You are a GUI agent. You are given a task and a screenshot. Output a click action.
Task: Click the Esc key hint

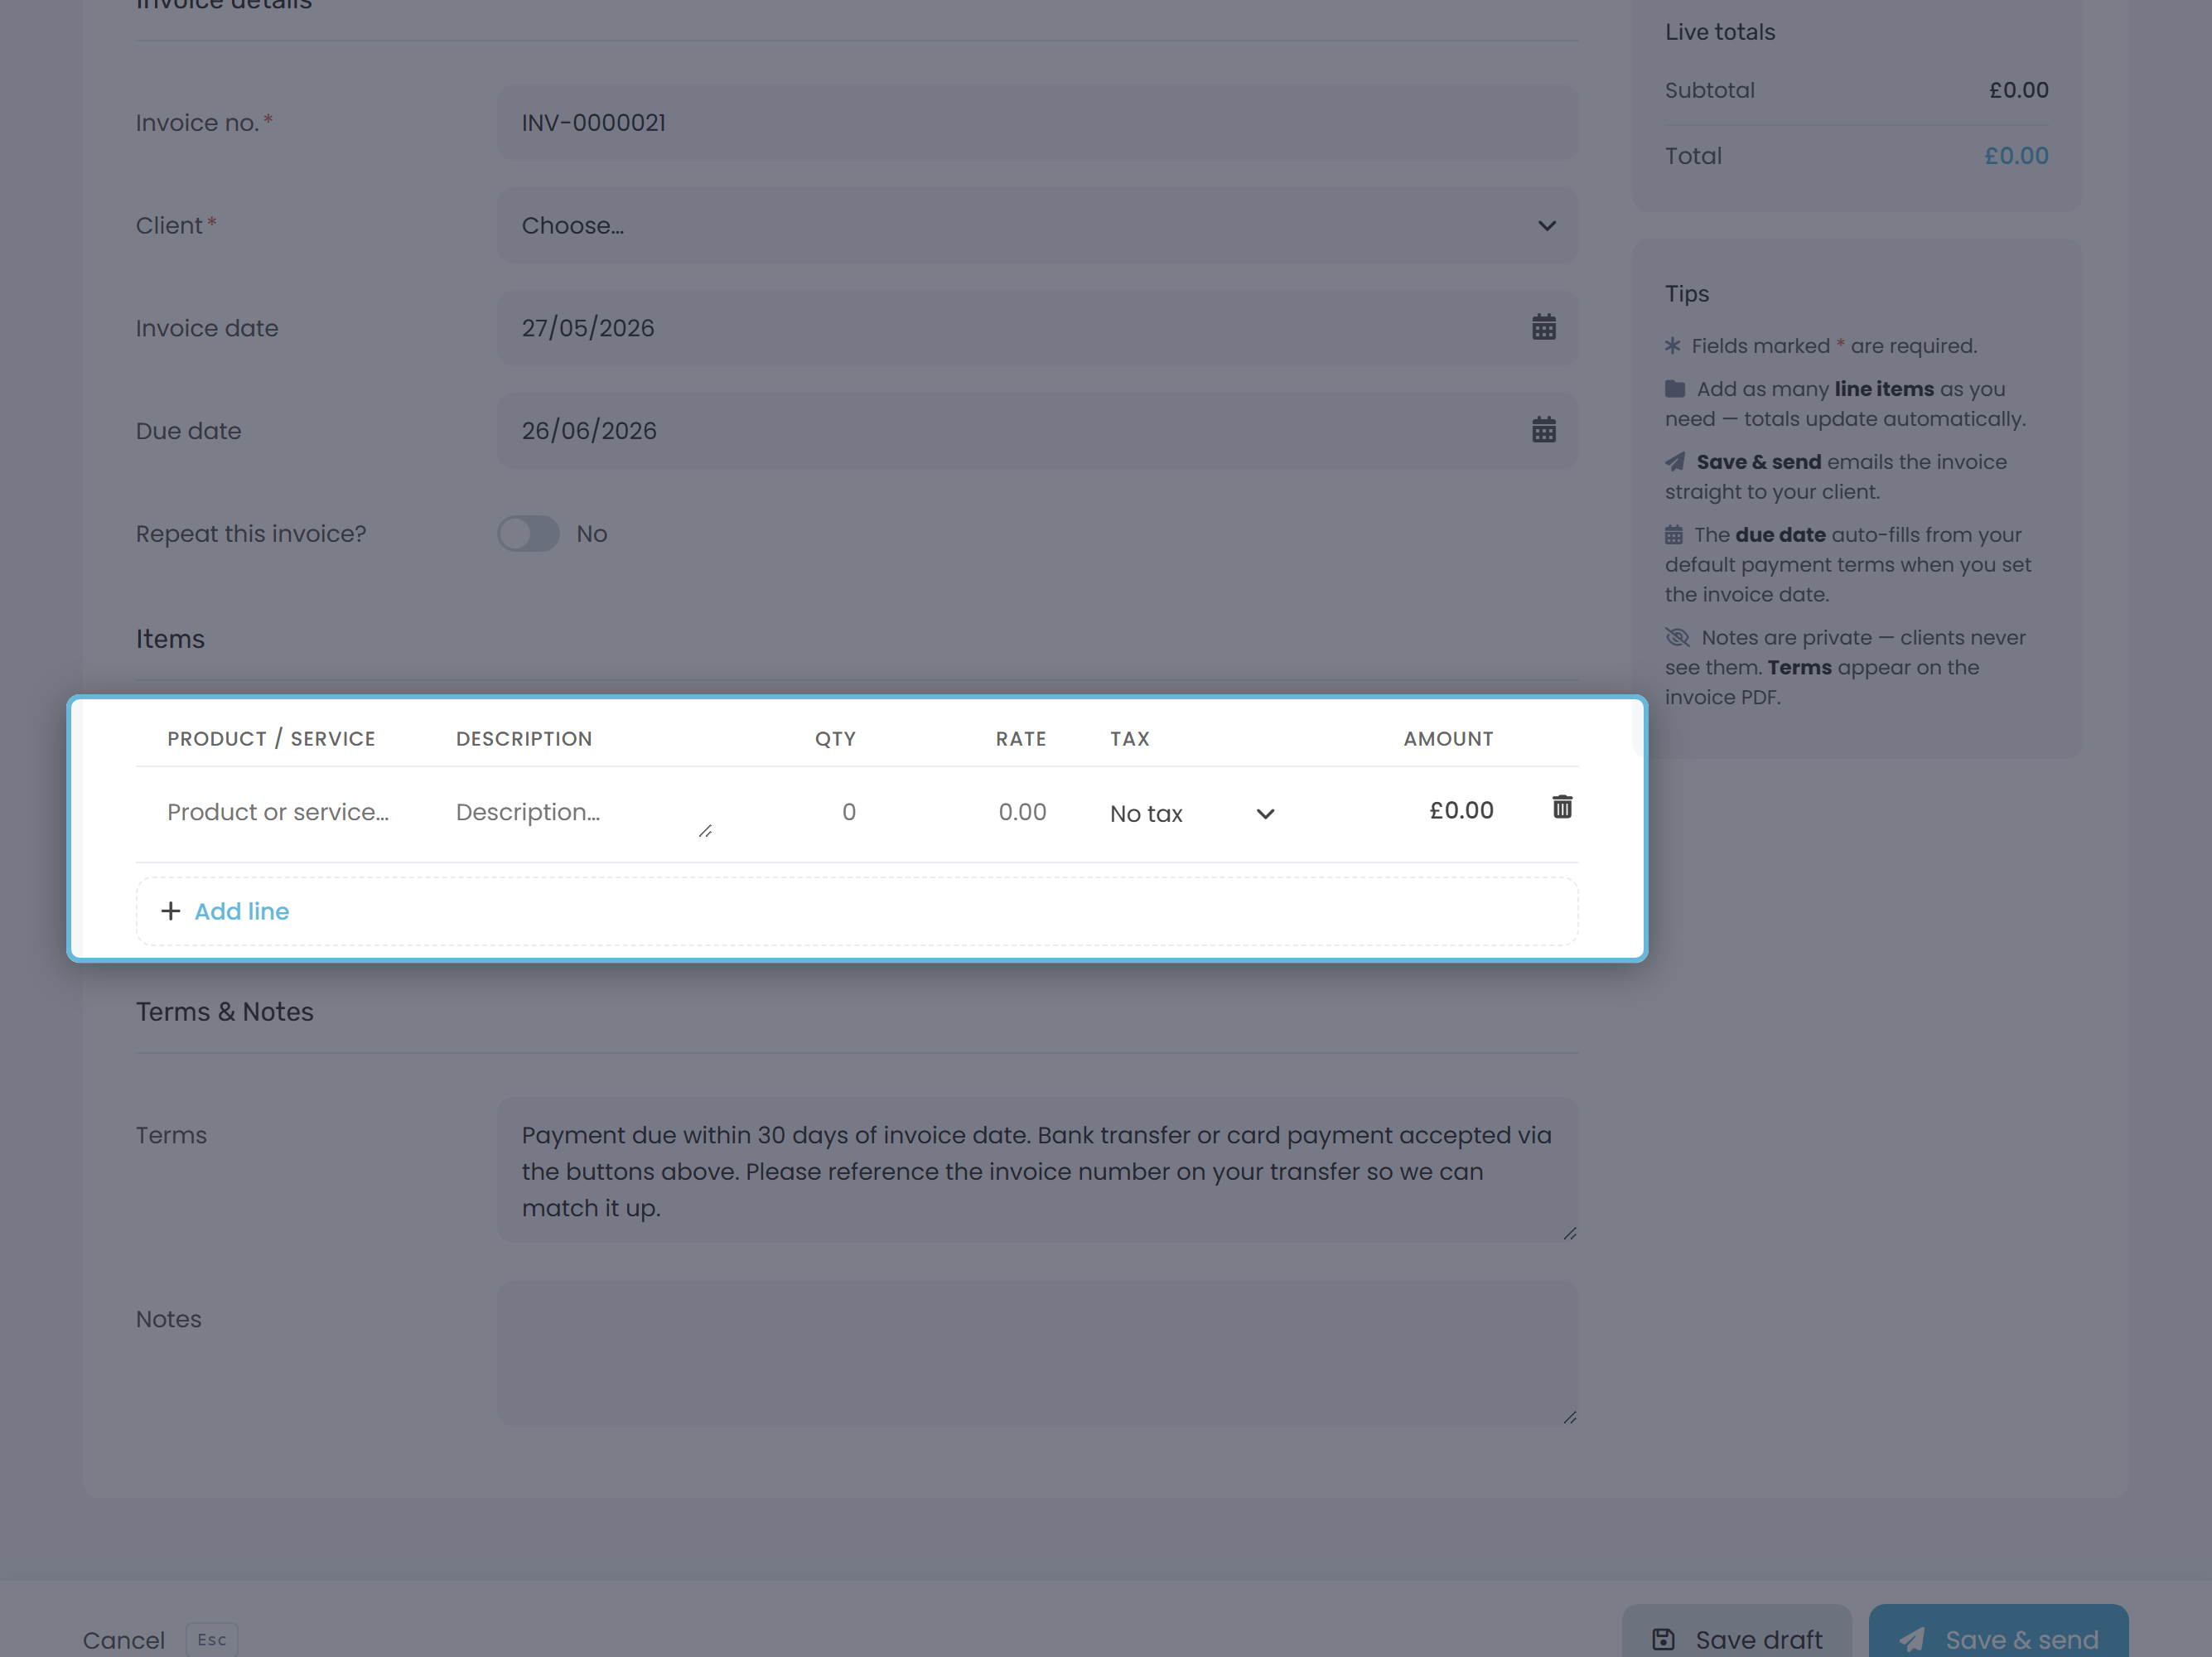(x=212, y=1640)
